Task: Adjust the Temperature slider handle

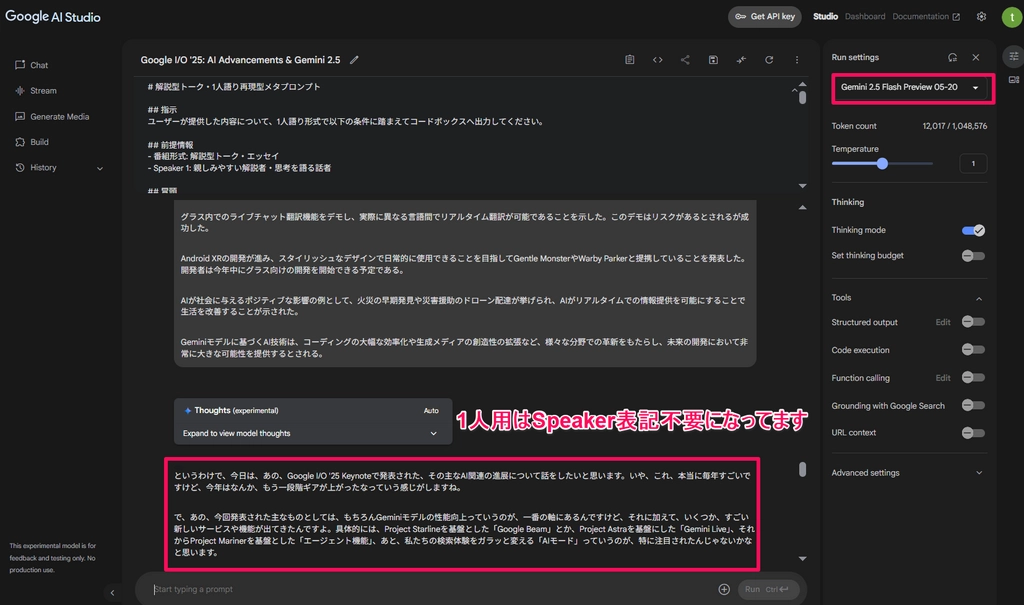Action: pos(882,163)
